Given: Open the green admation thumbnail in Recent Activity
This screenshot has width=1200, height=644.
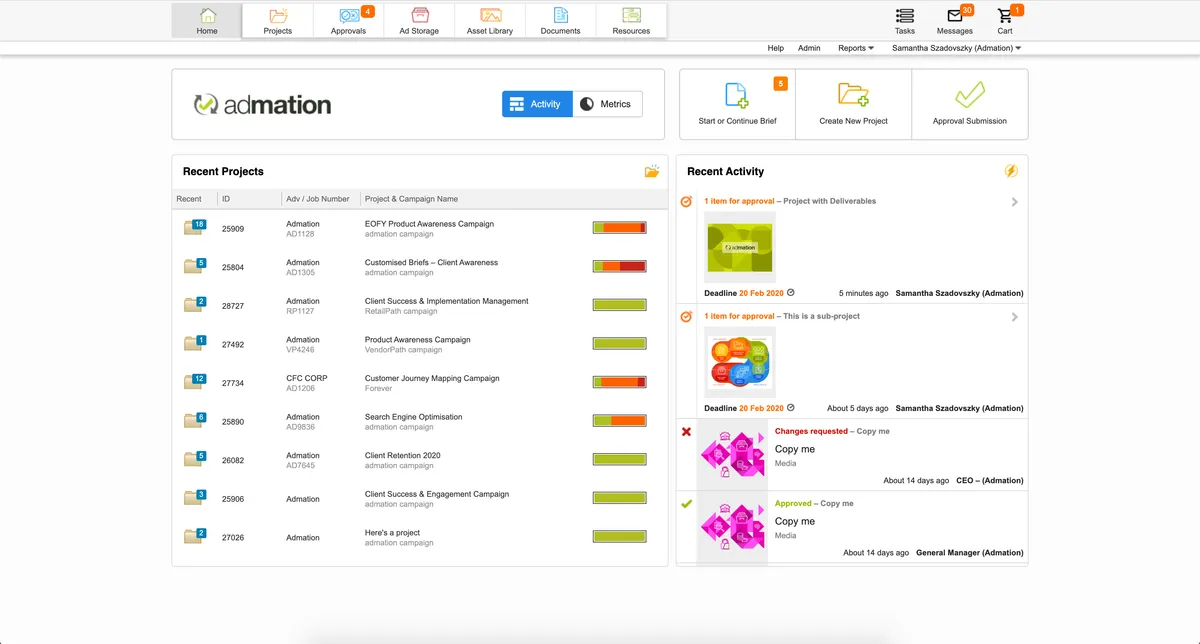Looking at the screenshot, I should tap(740, 247).
